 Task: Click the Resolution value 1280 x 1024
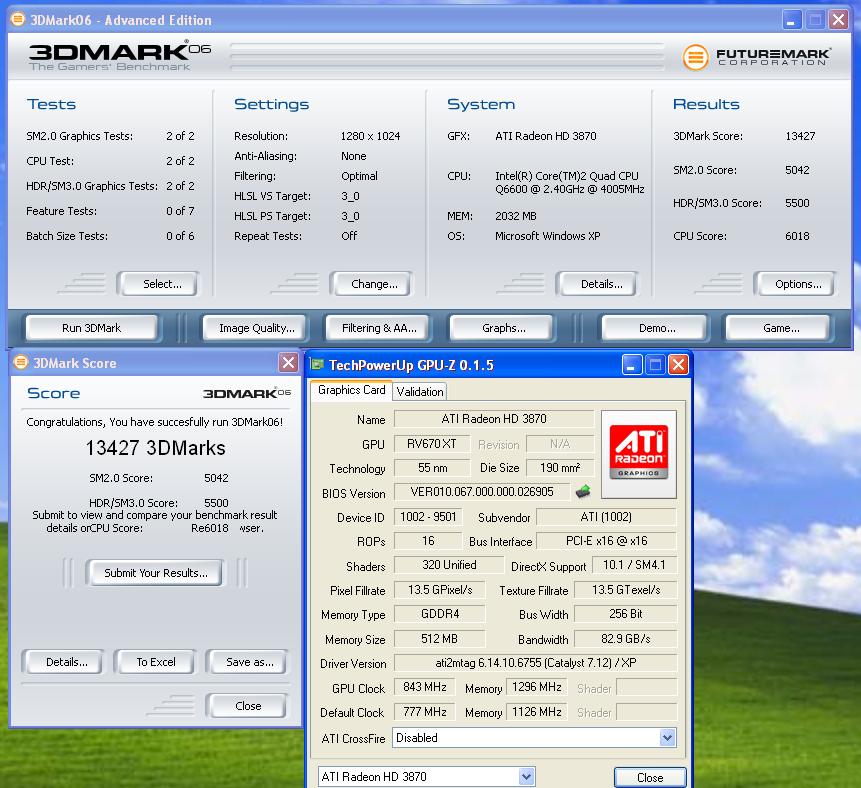tap(370, 136)
